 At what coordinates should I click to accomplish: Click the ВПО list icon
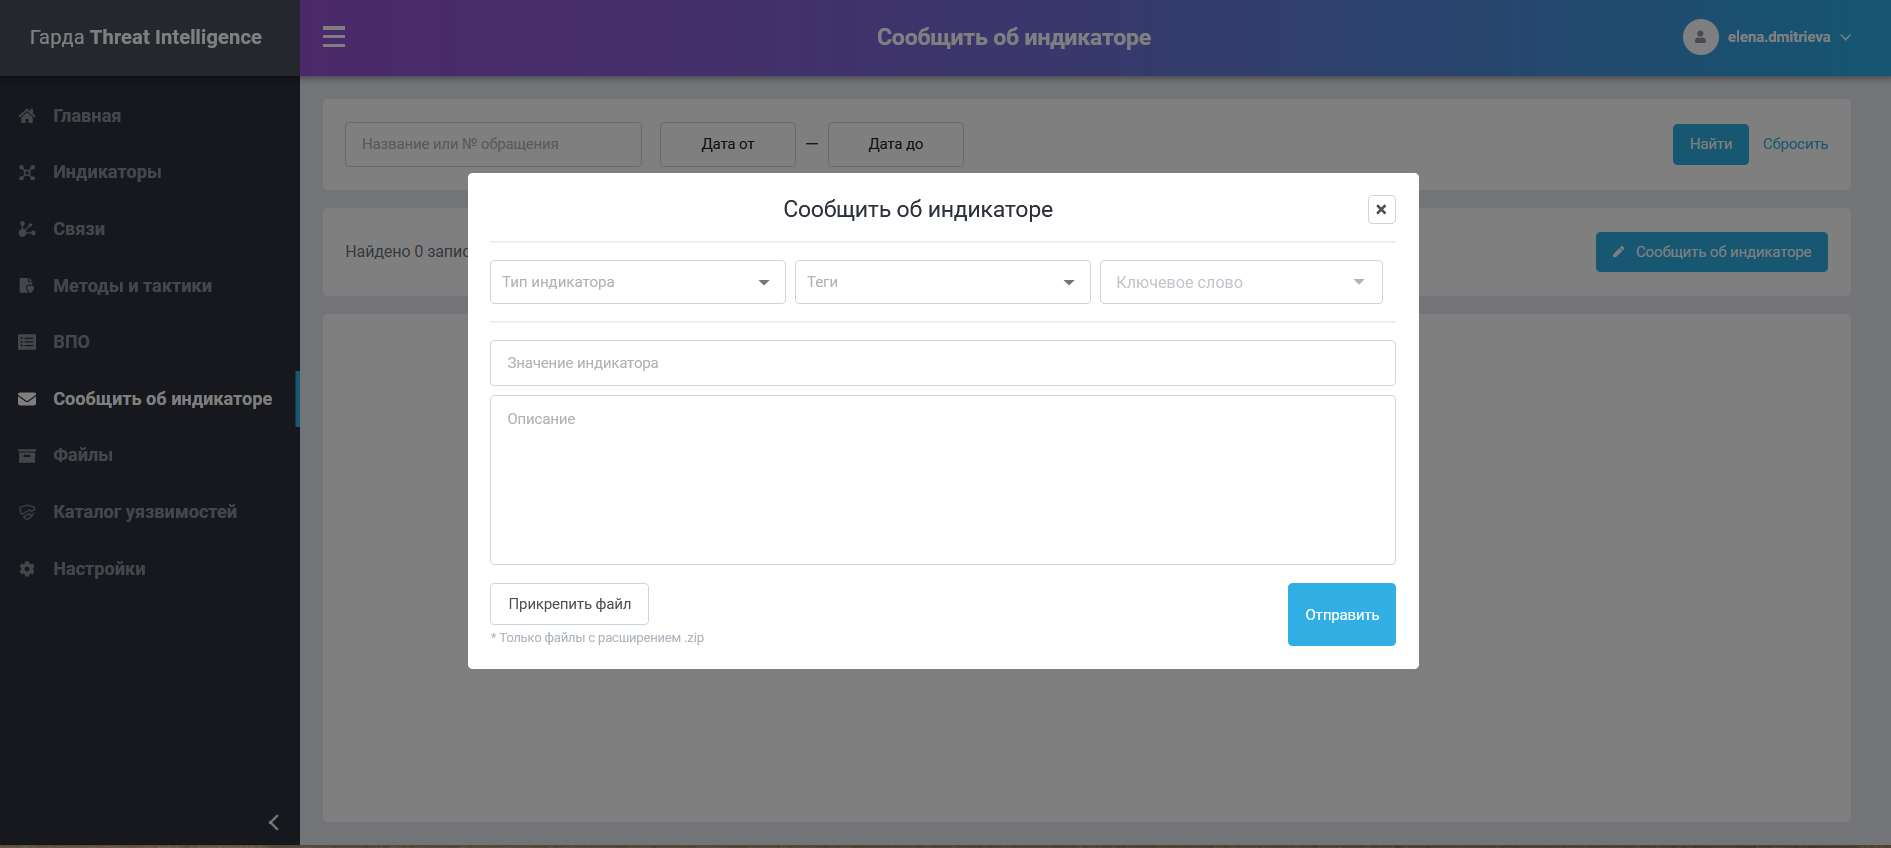27,342
